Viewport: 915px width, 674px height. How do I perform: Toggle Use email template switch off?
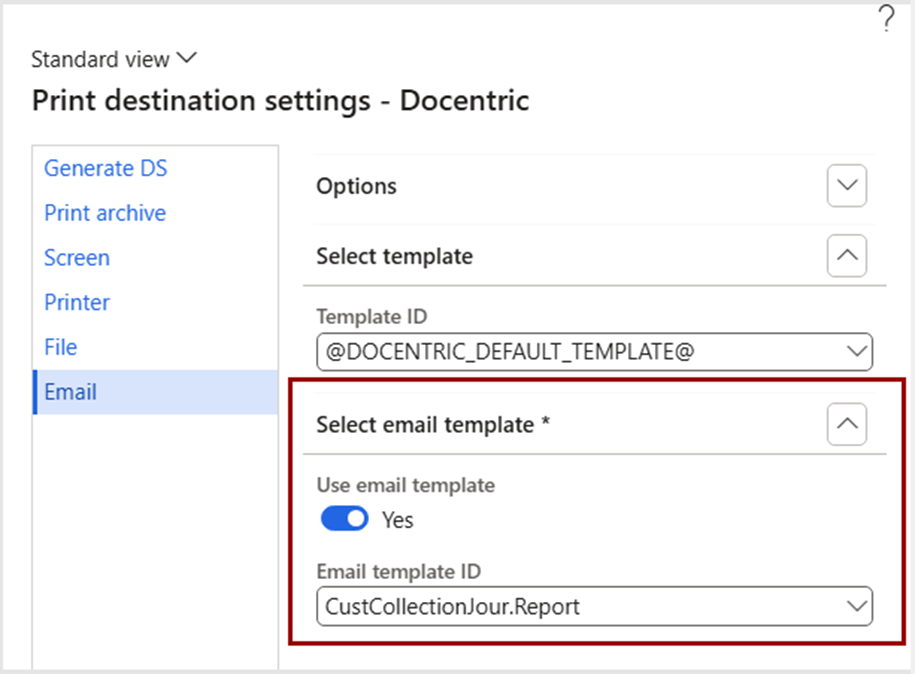[344, 519]
